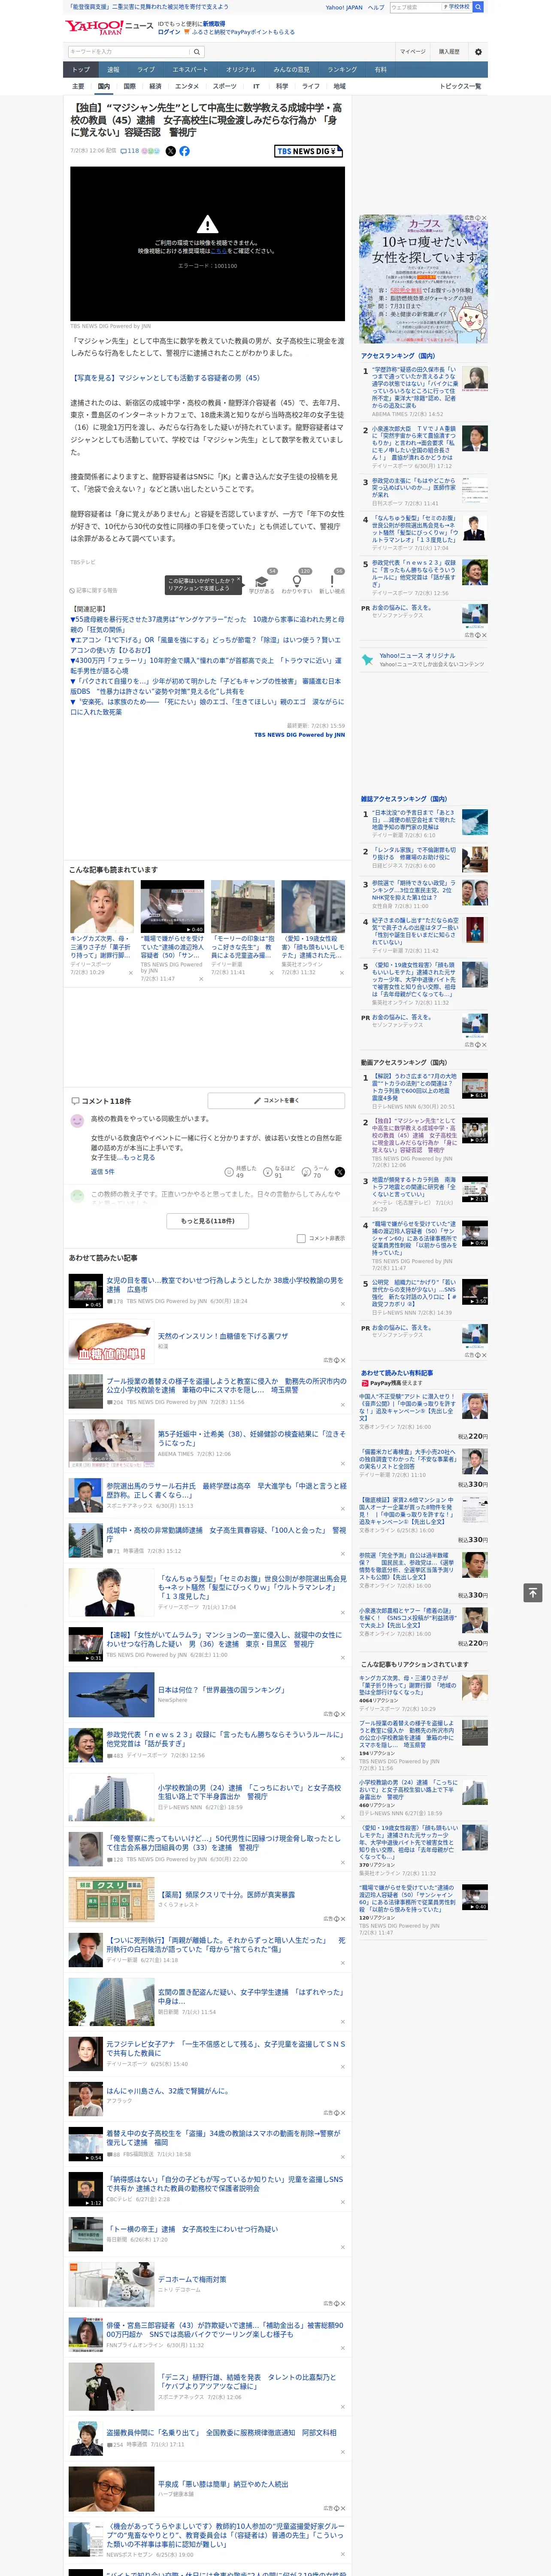This screenshot has height=2576, width=551.
Task: Open the トップ navigation tab
Action: coord(81,70)
